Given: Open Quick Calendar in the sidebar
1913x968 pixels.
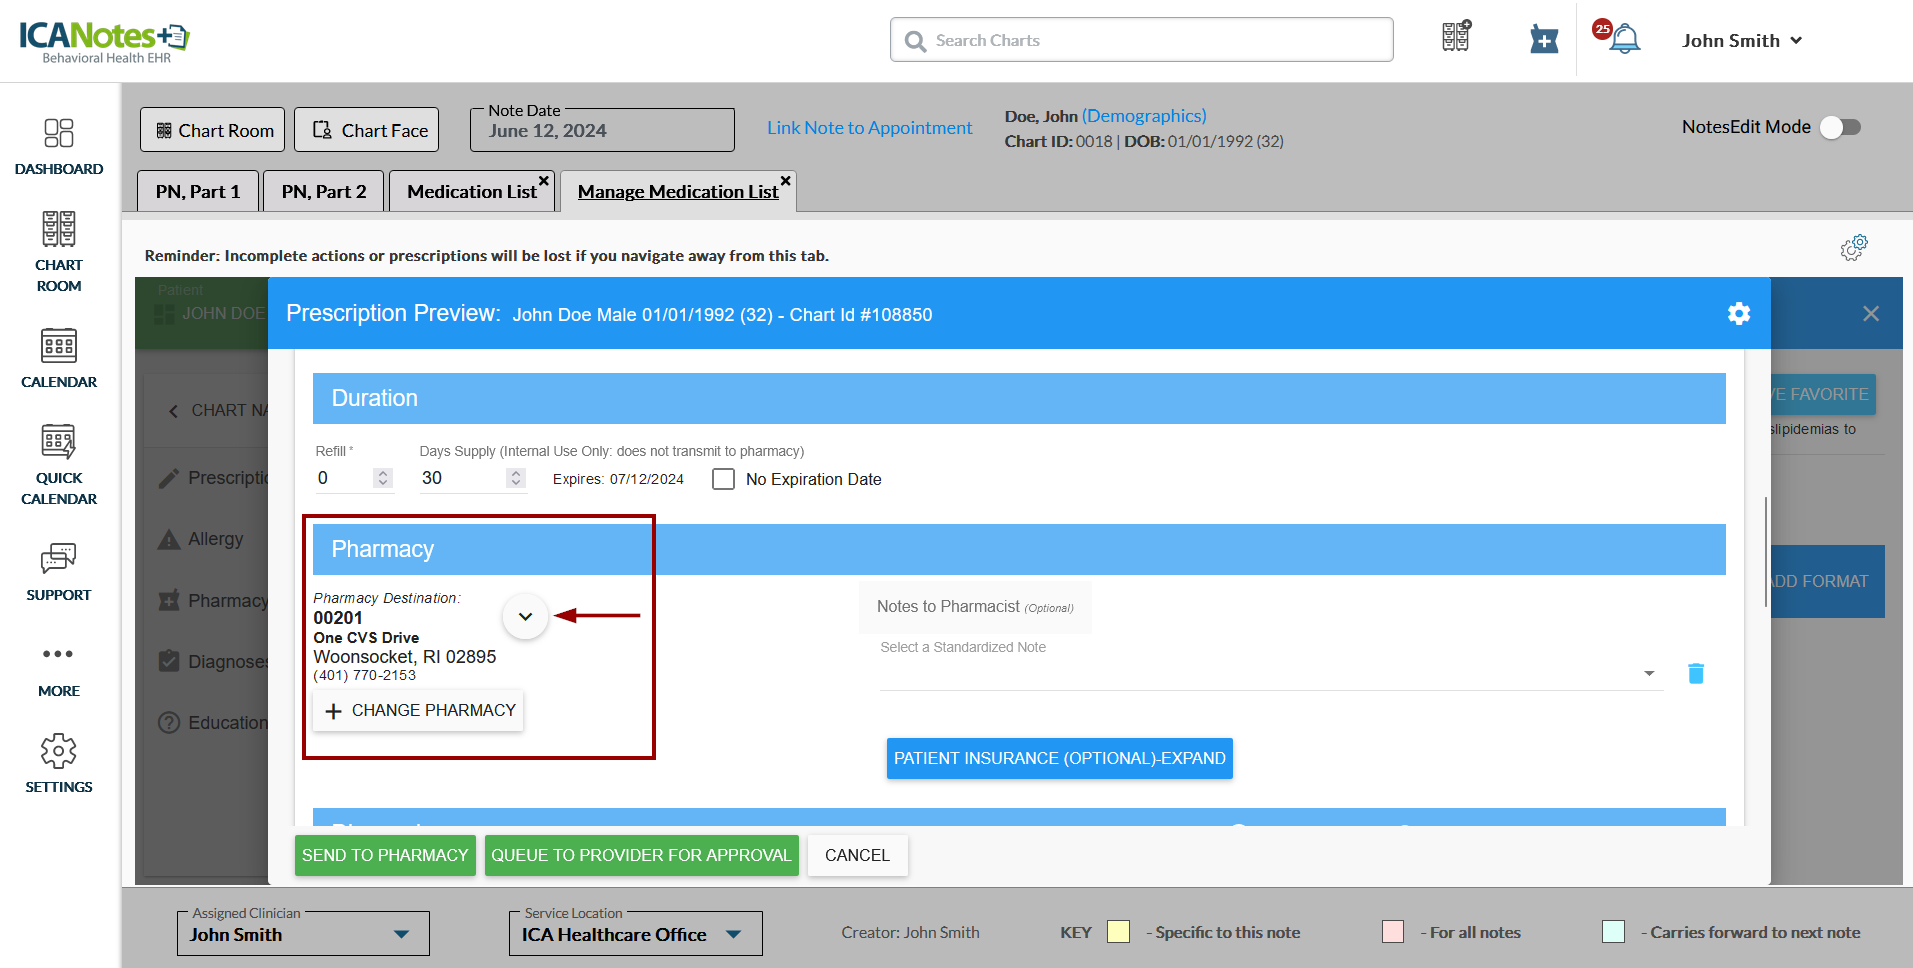Looking at the screenshot, I should [x=59, y=442].
